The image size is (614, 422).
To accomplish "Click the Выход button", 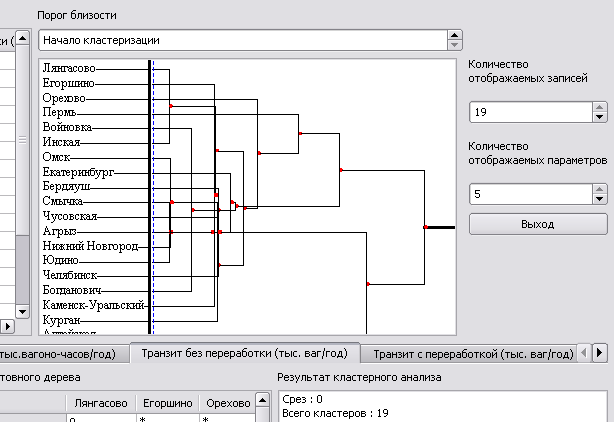I will (x=537, y=224).
